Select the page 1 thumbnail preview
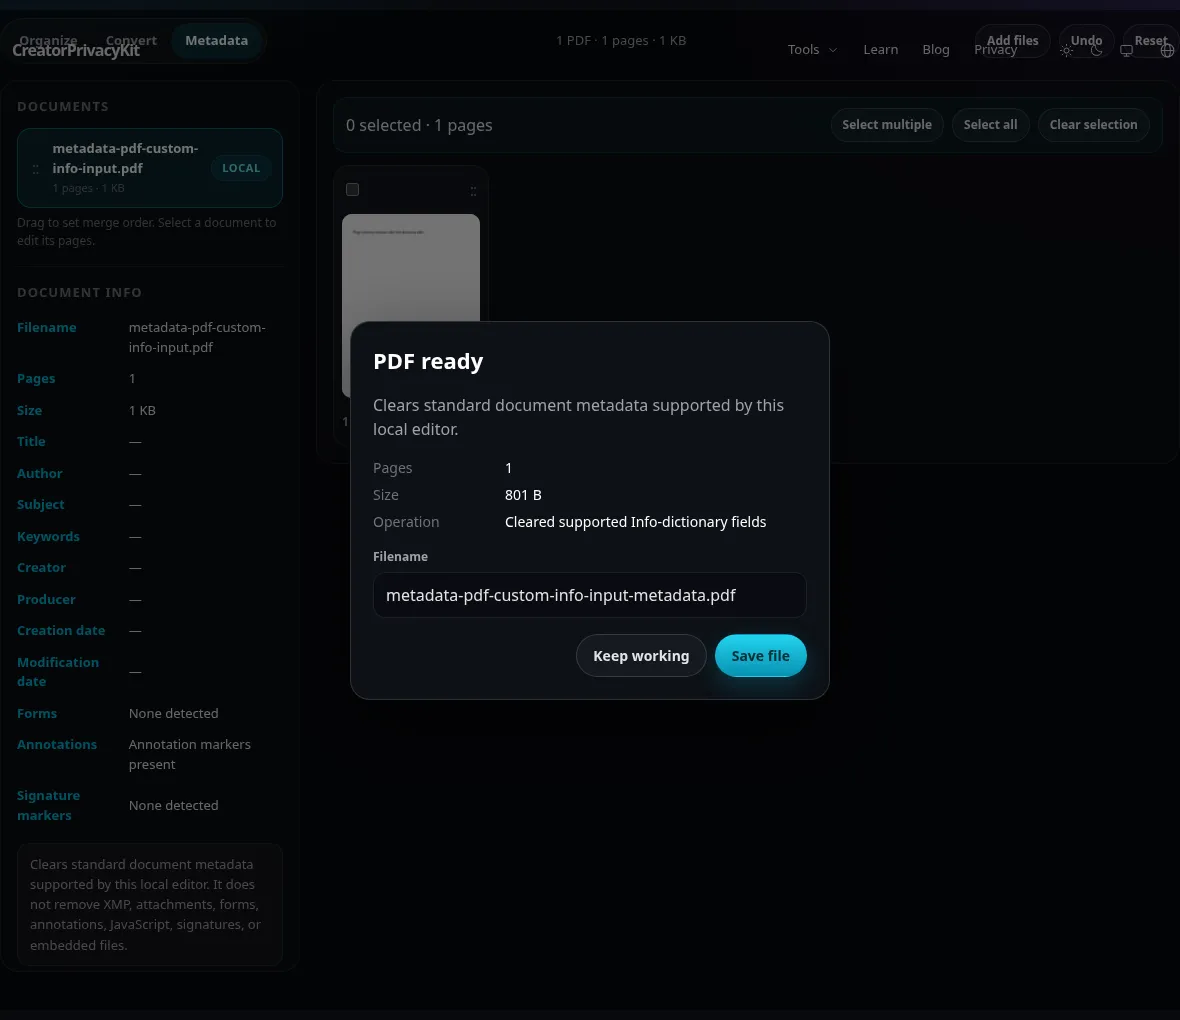The image size is (1180, 1020). click(x=411, y=305)
